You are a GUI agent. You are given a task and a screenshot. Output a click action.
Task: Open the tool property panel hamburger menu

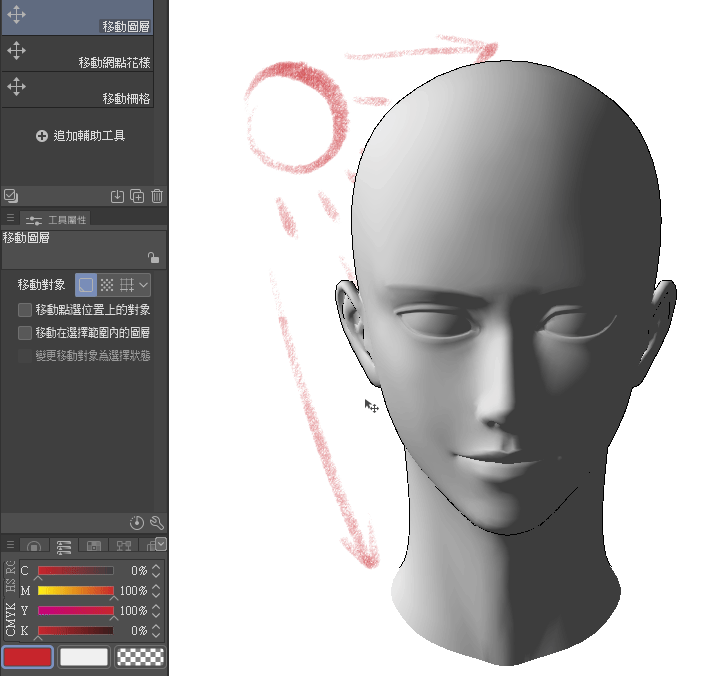[x=10, y=218]
